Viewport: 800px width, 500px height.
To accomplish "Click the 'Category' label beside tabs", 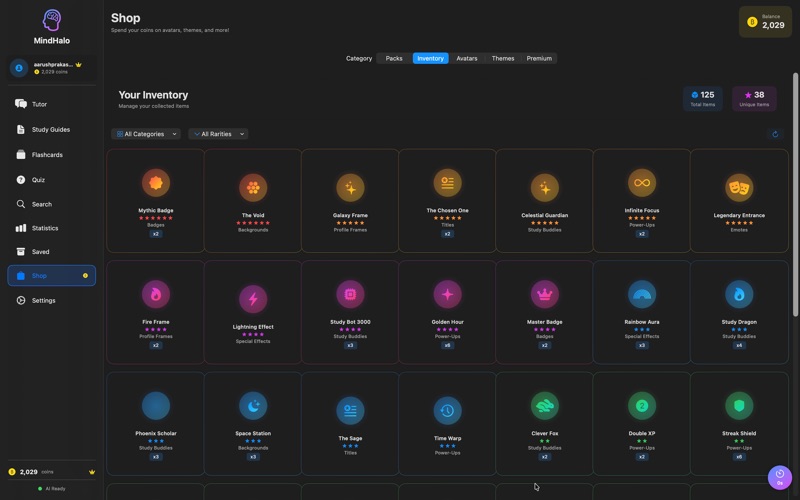I will [x=359, y=59].
